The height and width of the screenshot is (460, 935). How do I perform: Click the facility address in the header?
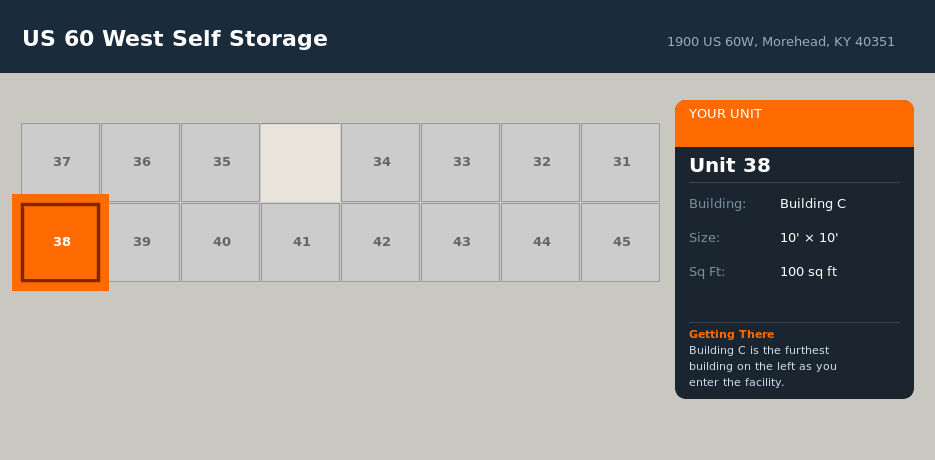[x=781, y=42]
